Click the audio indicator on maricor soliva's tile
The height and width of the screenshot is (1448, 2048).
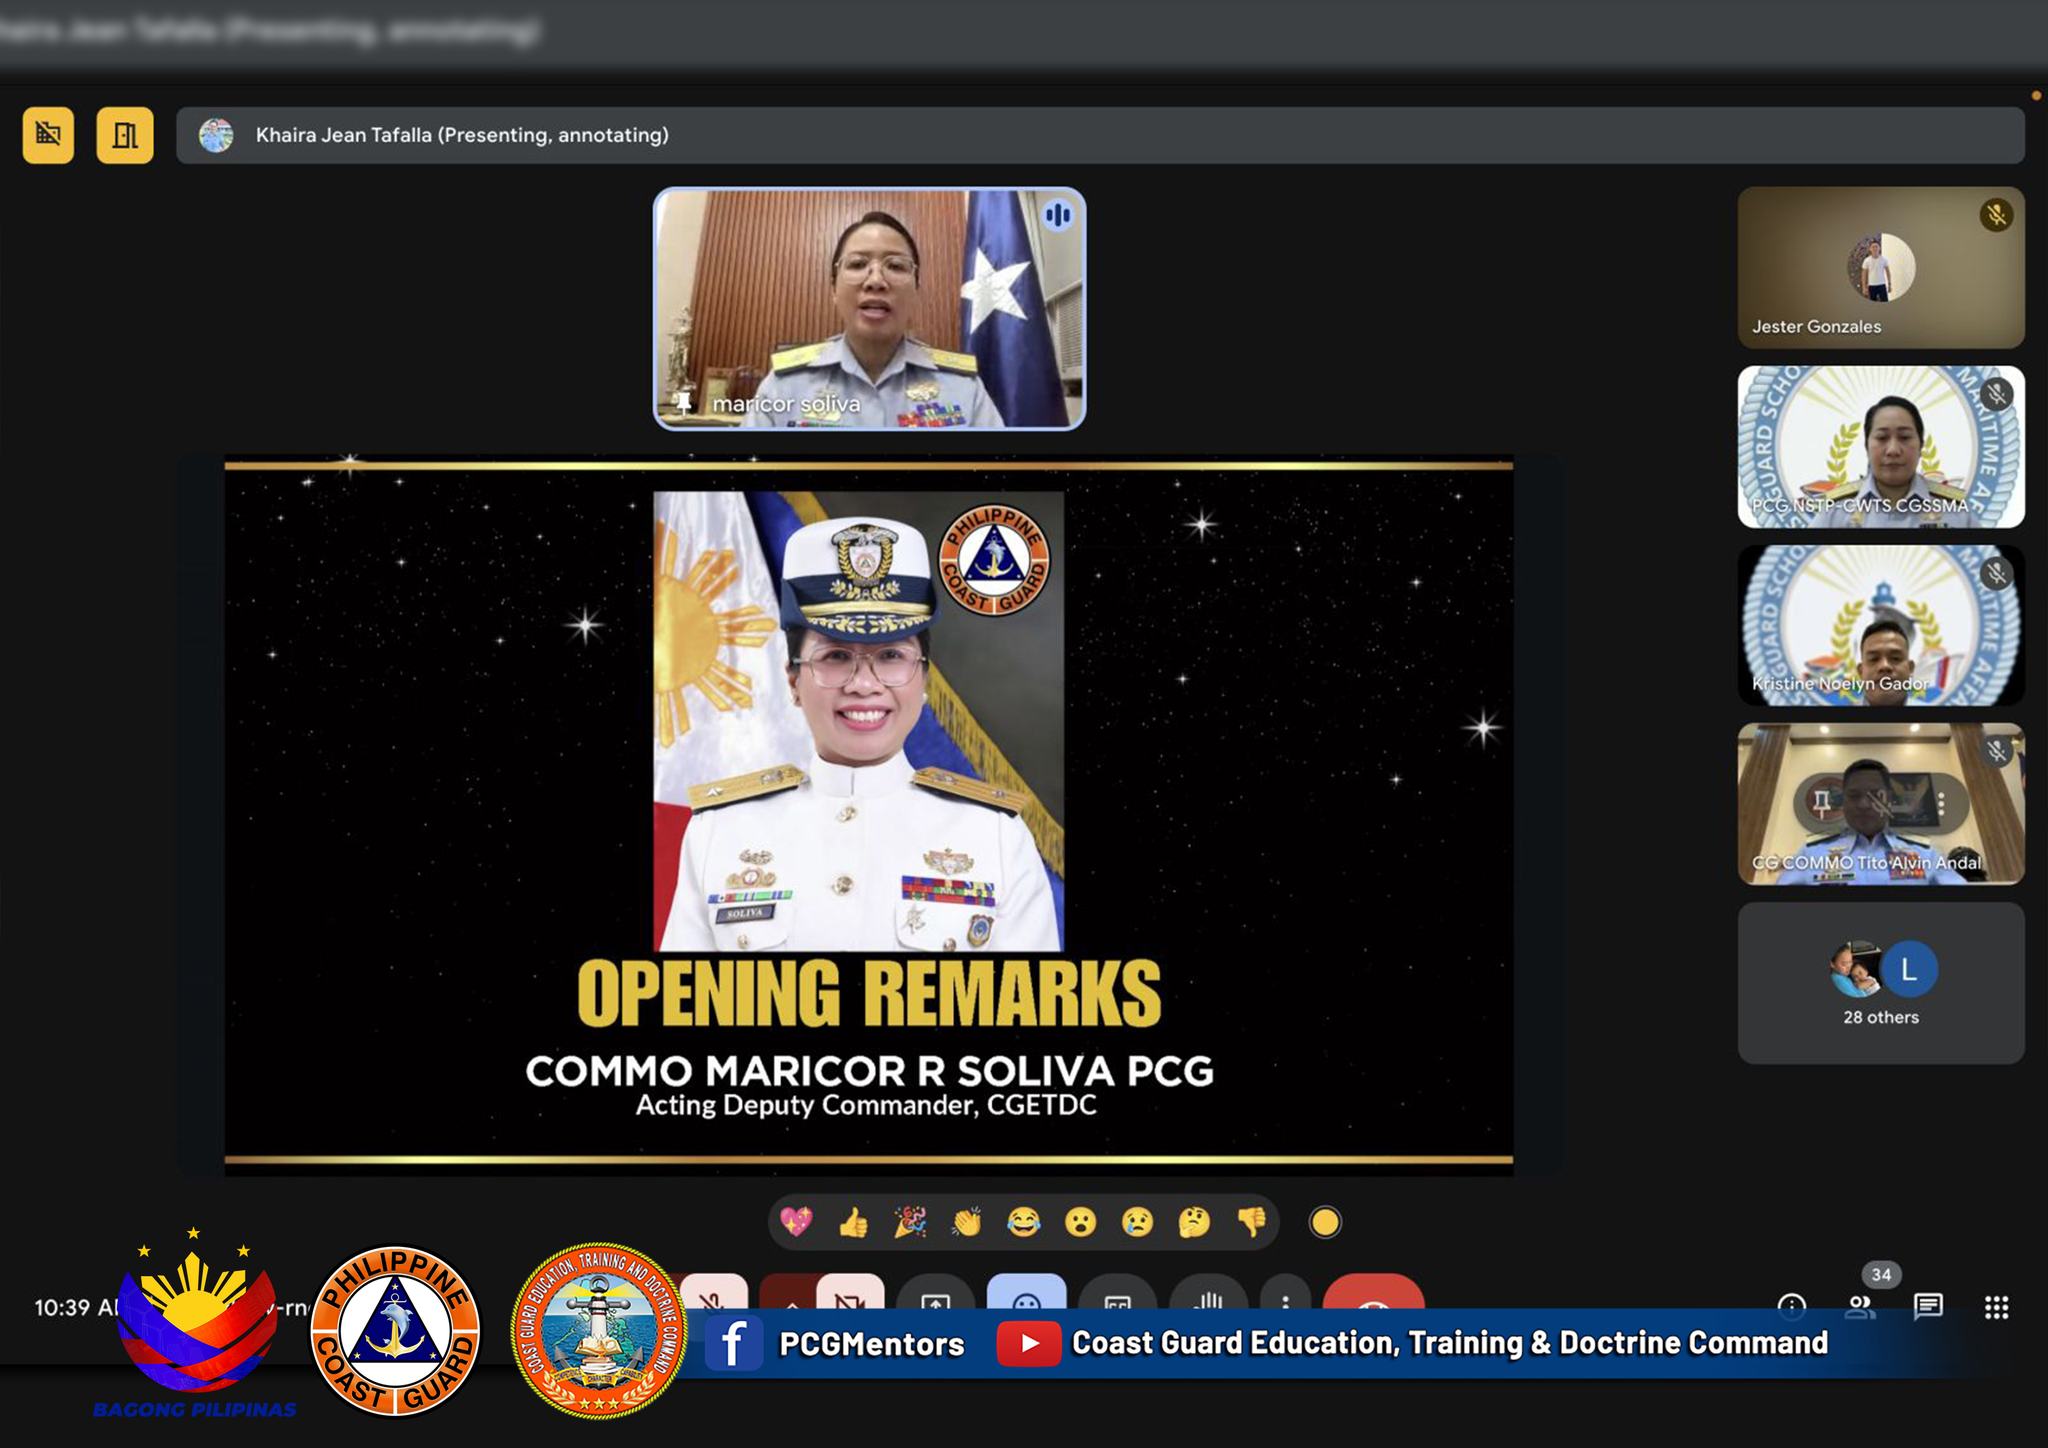point(1057,215)
